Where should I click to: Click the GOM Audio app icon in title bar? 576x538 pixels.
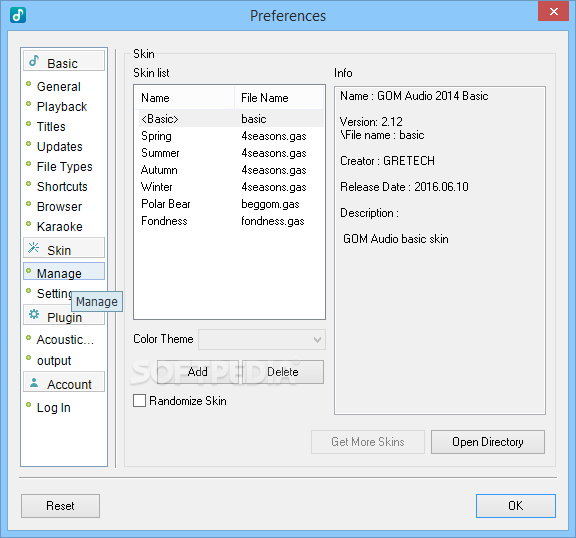point(18,15)
